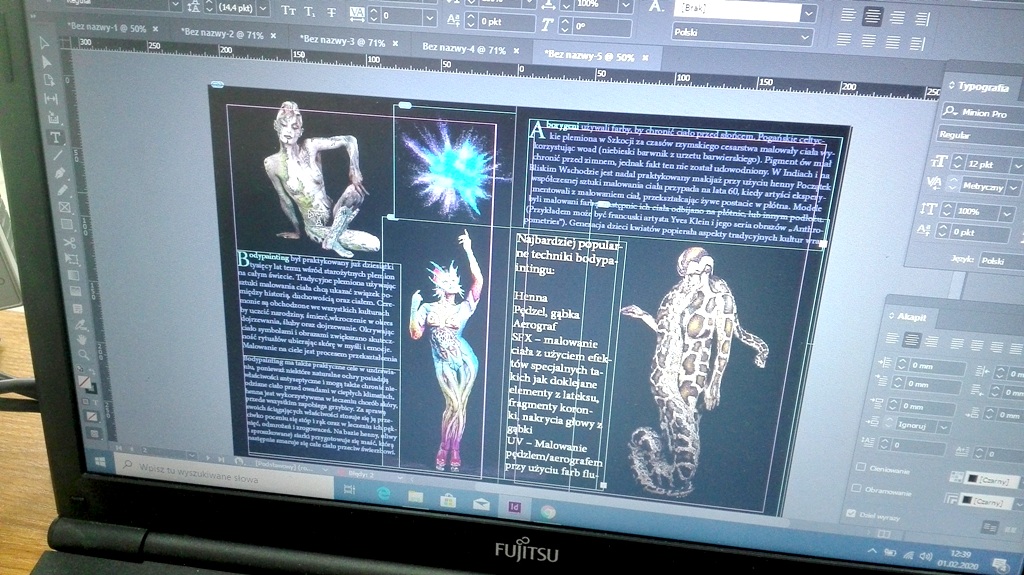Select the Line tool

58,156
